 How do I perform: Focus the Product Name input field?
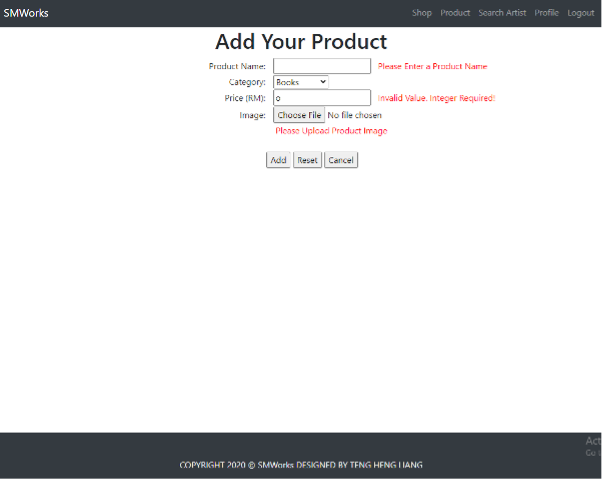322,66
